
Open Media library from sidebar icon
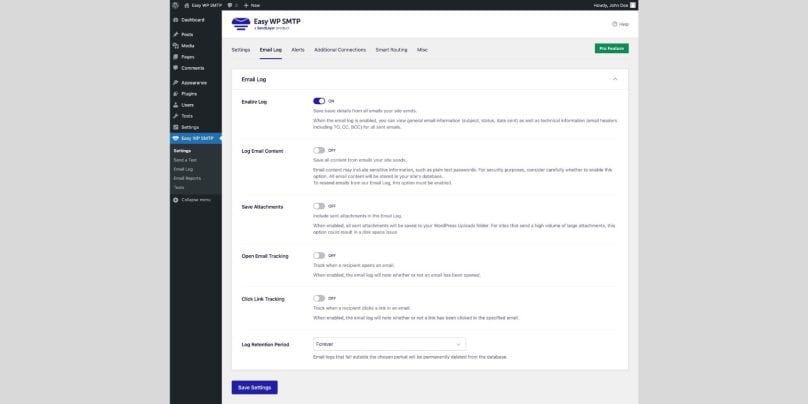pos(176,45)
